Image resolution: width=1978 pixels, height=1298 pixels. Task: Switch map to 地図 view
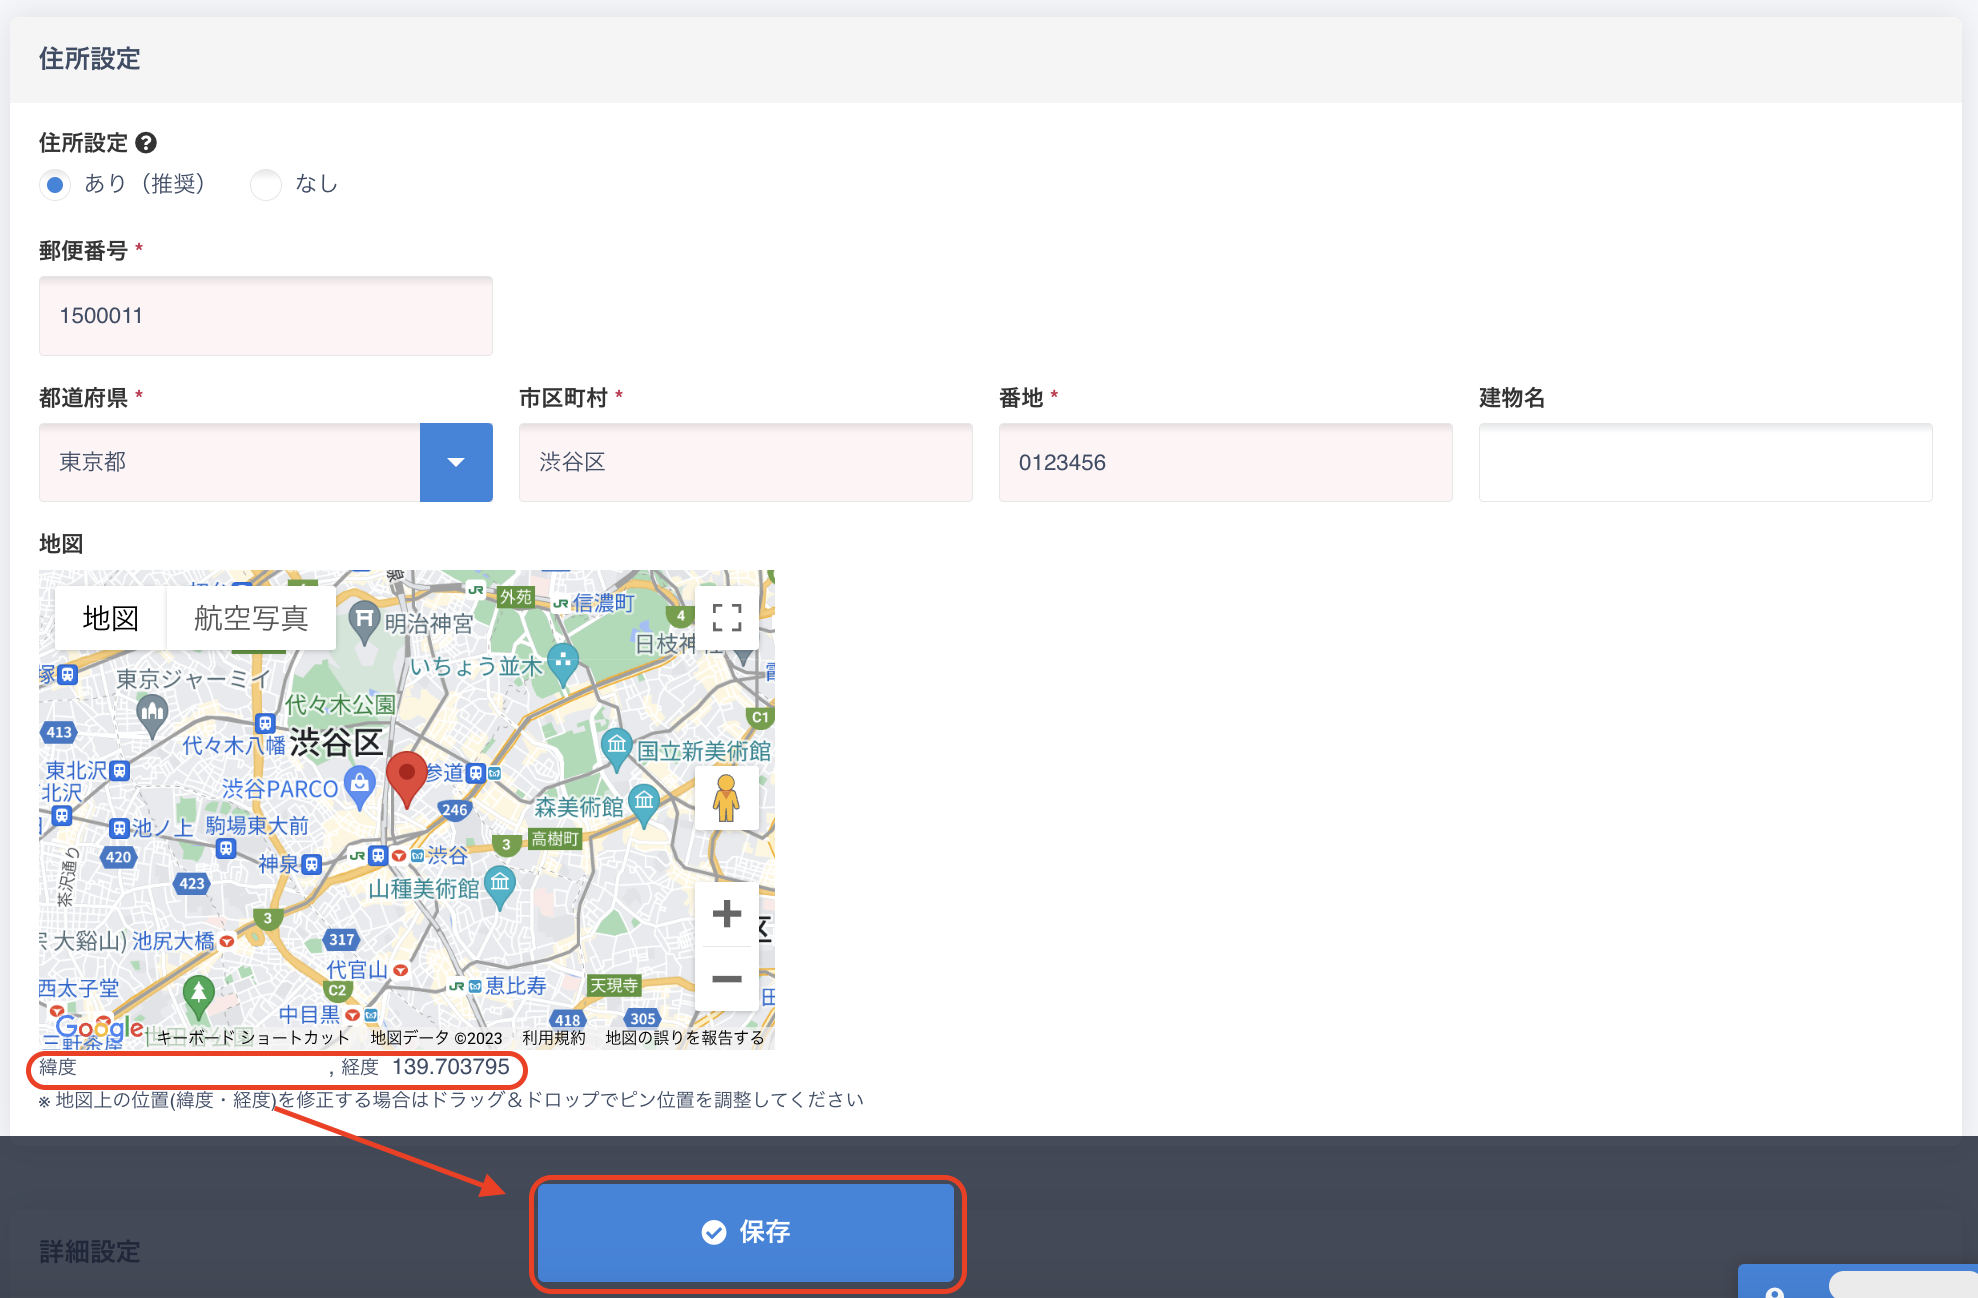tap(110, 619)
